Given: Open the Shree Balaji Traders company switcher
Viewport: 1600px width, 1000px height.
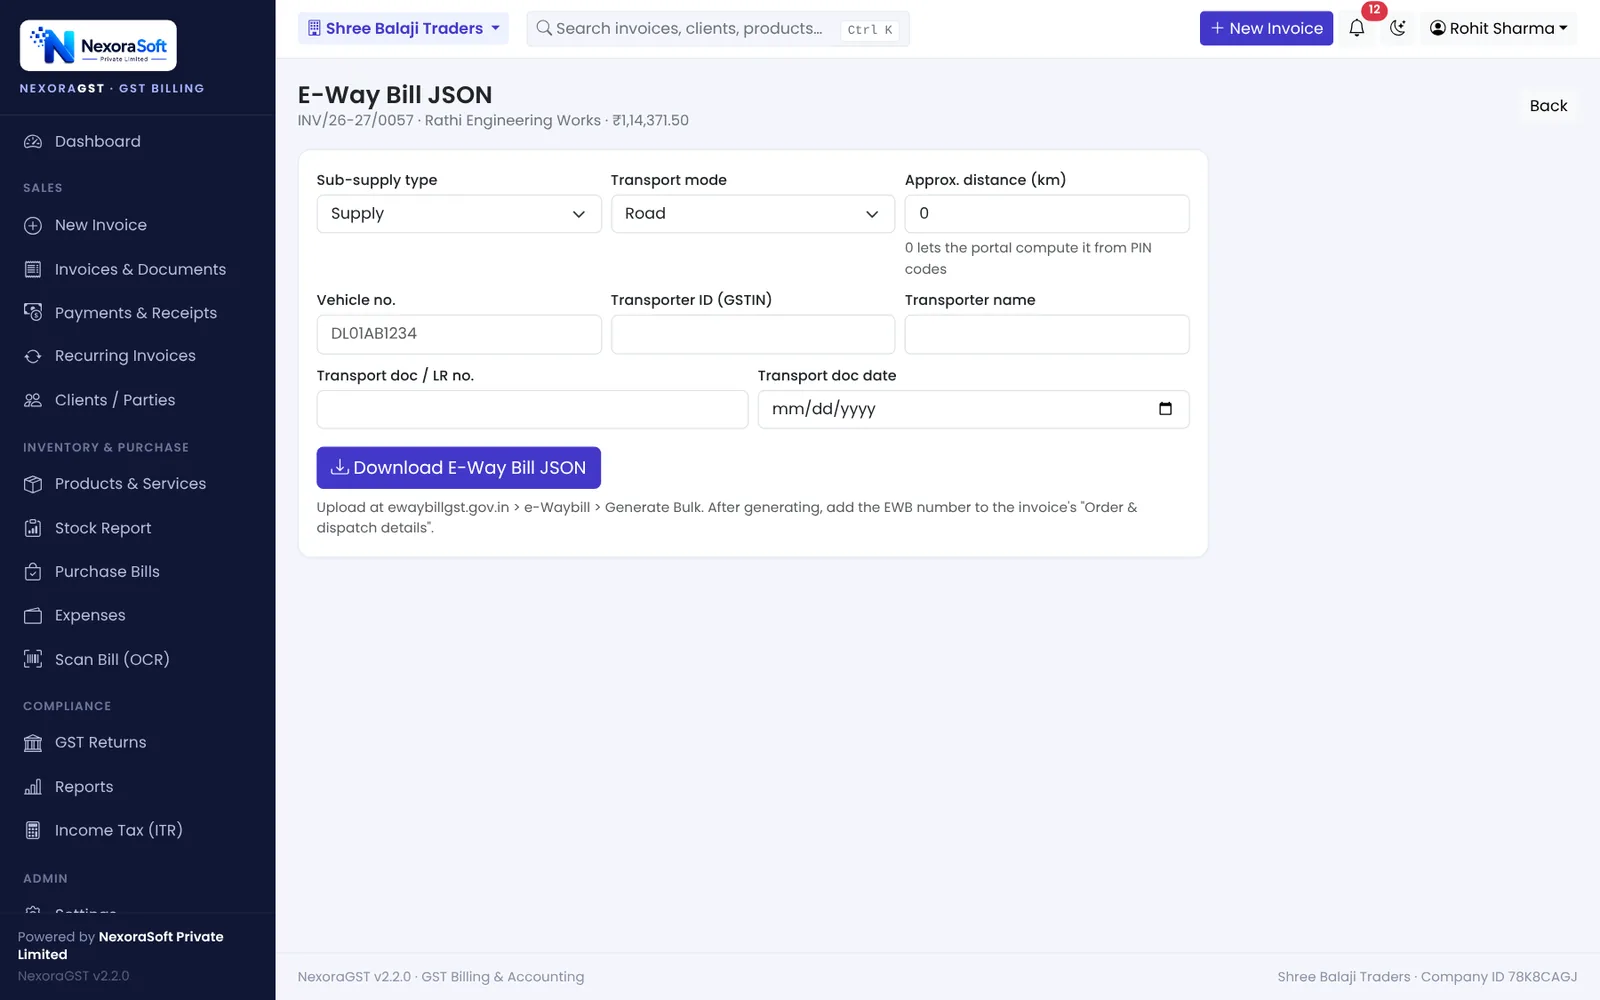Looking at the screenshot, I should pos(403,28).
